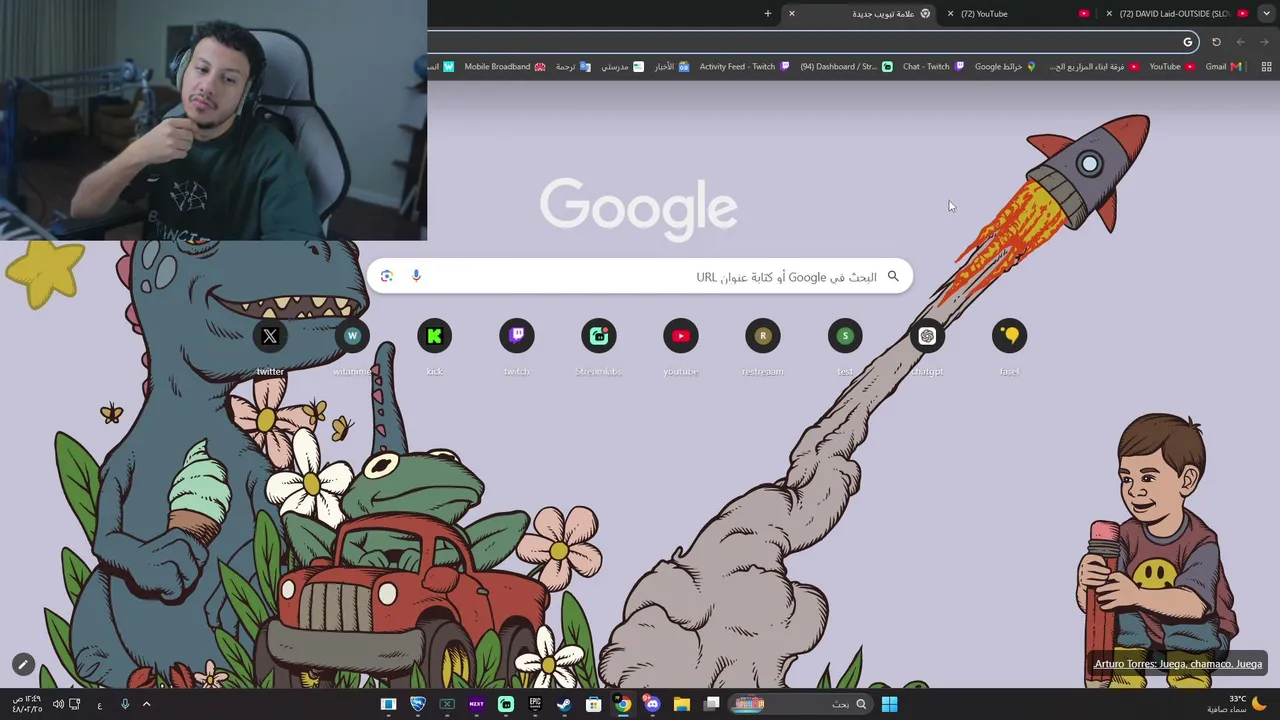The height and width of the screenshot is (720, 1280).
Task: Open the Google Maps خرائط bookmark
Action: 1005,67
